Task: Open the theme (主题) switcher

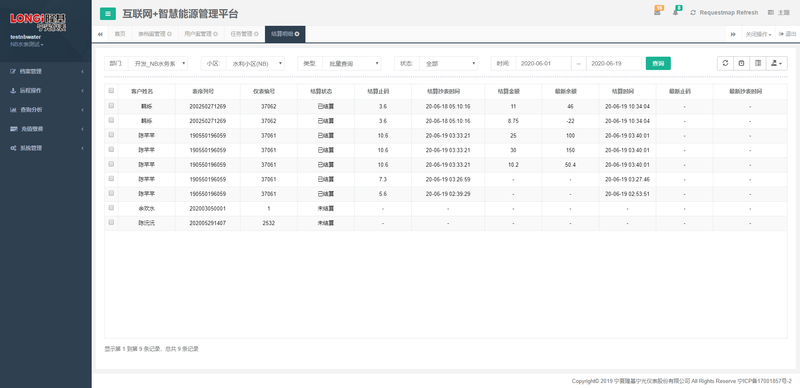Action: (x=779, y=13)
